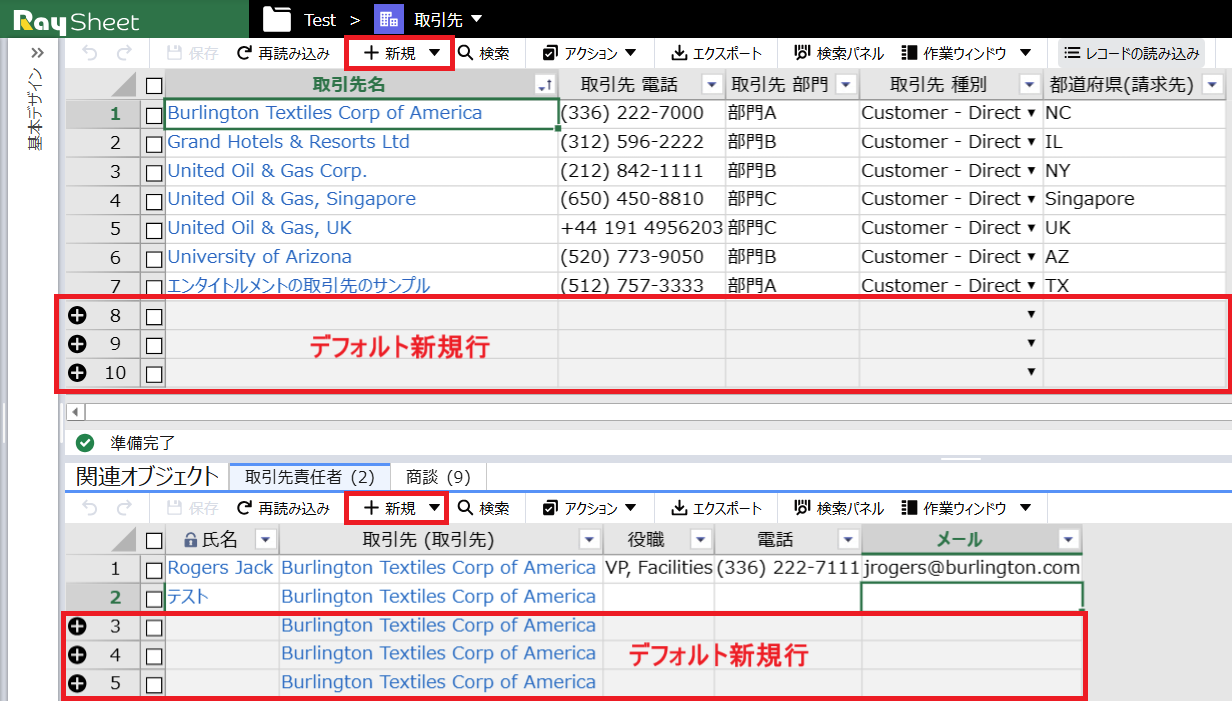The height and width of the screenshot is (701, 1232).
Task: Open the 新規 dropdown arrow in upper toolbar
Action: coord(434,53)
